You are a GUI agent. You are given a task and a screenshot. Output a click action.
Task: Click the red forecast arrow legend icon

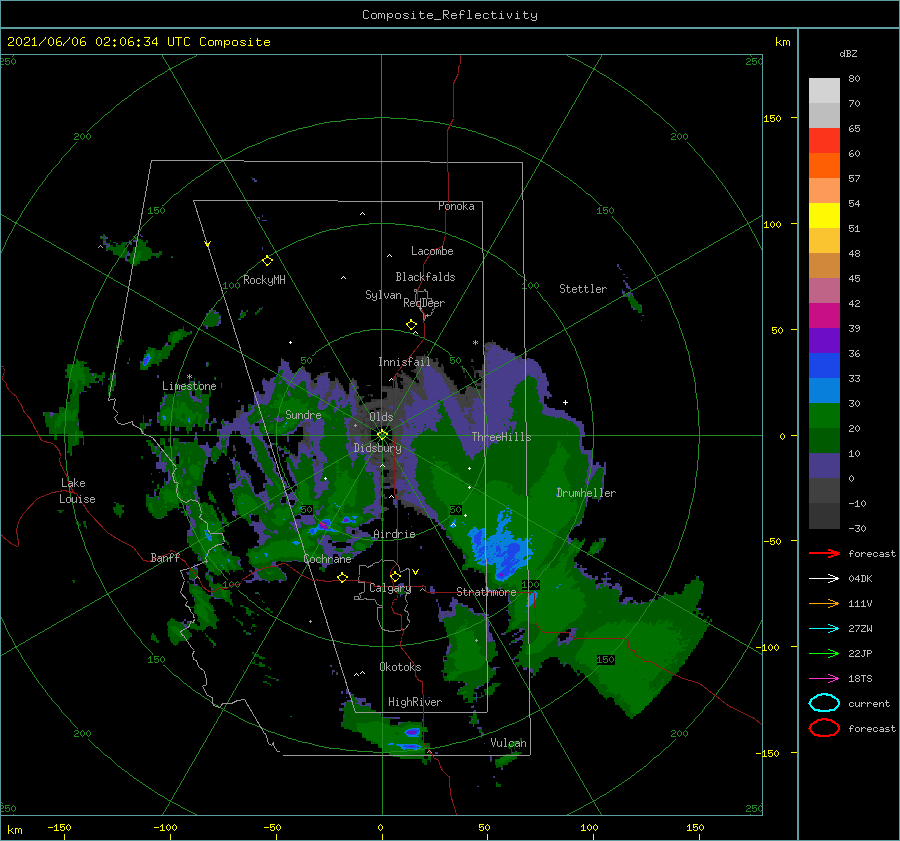click(824, 553)
